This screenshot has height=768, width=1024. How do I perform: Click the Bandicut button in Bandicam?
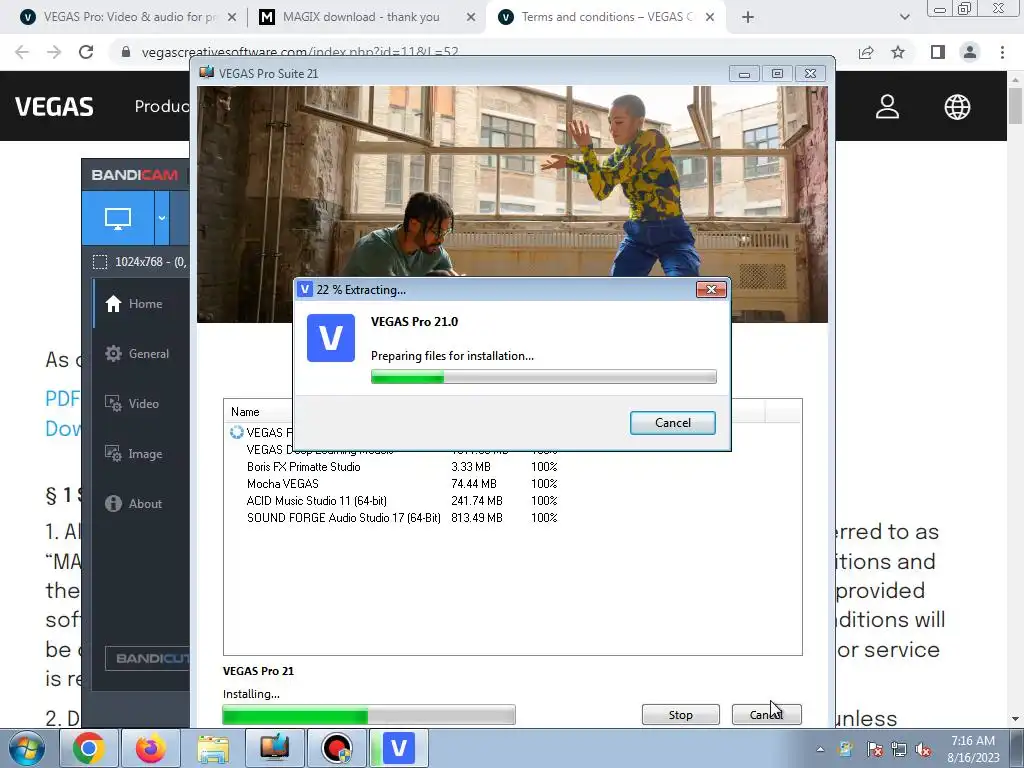tap(147, 658)
